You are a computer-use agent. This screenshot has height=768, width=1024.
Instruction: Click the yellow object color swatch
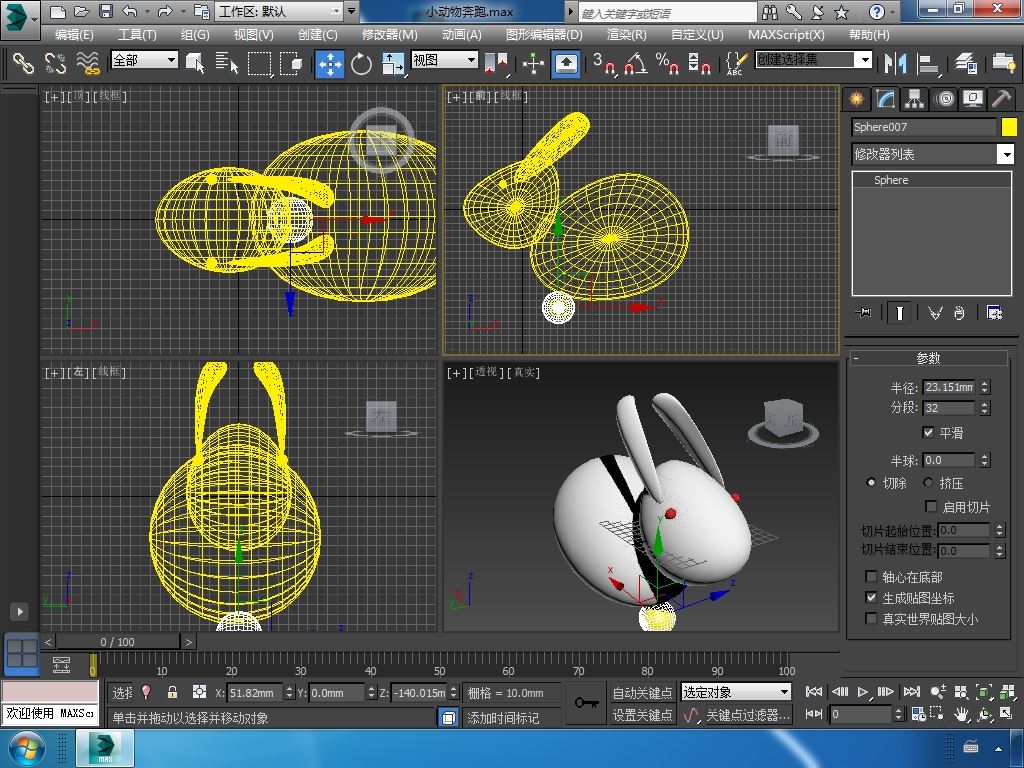coord(1009,127)
